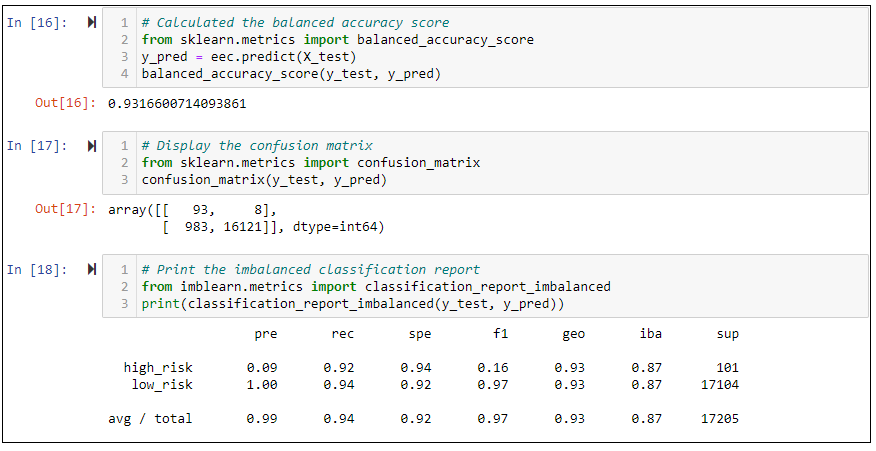
Task: Click low_risk precision value 1.00
Action: click(262, 384)
